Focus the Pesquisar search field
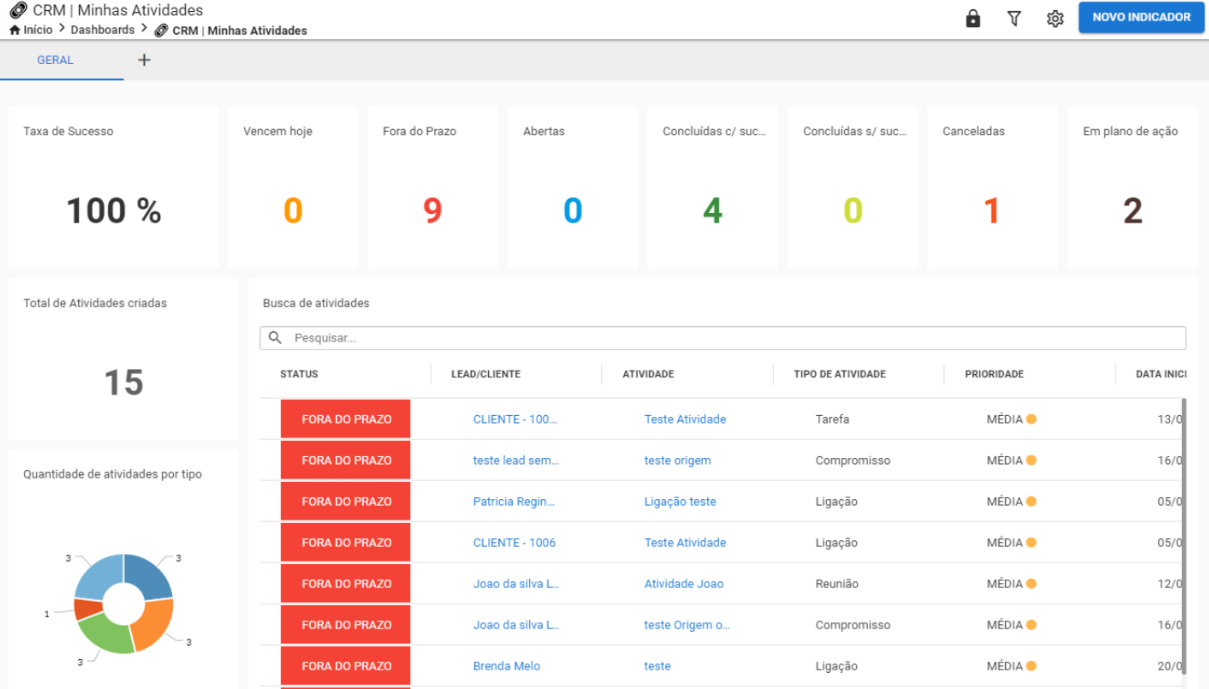 point(723,338)
